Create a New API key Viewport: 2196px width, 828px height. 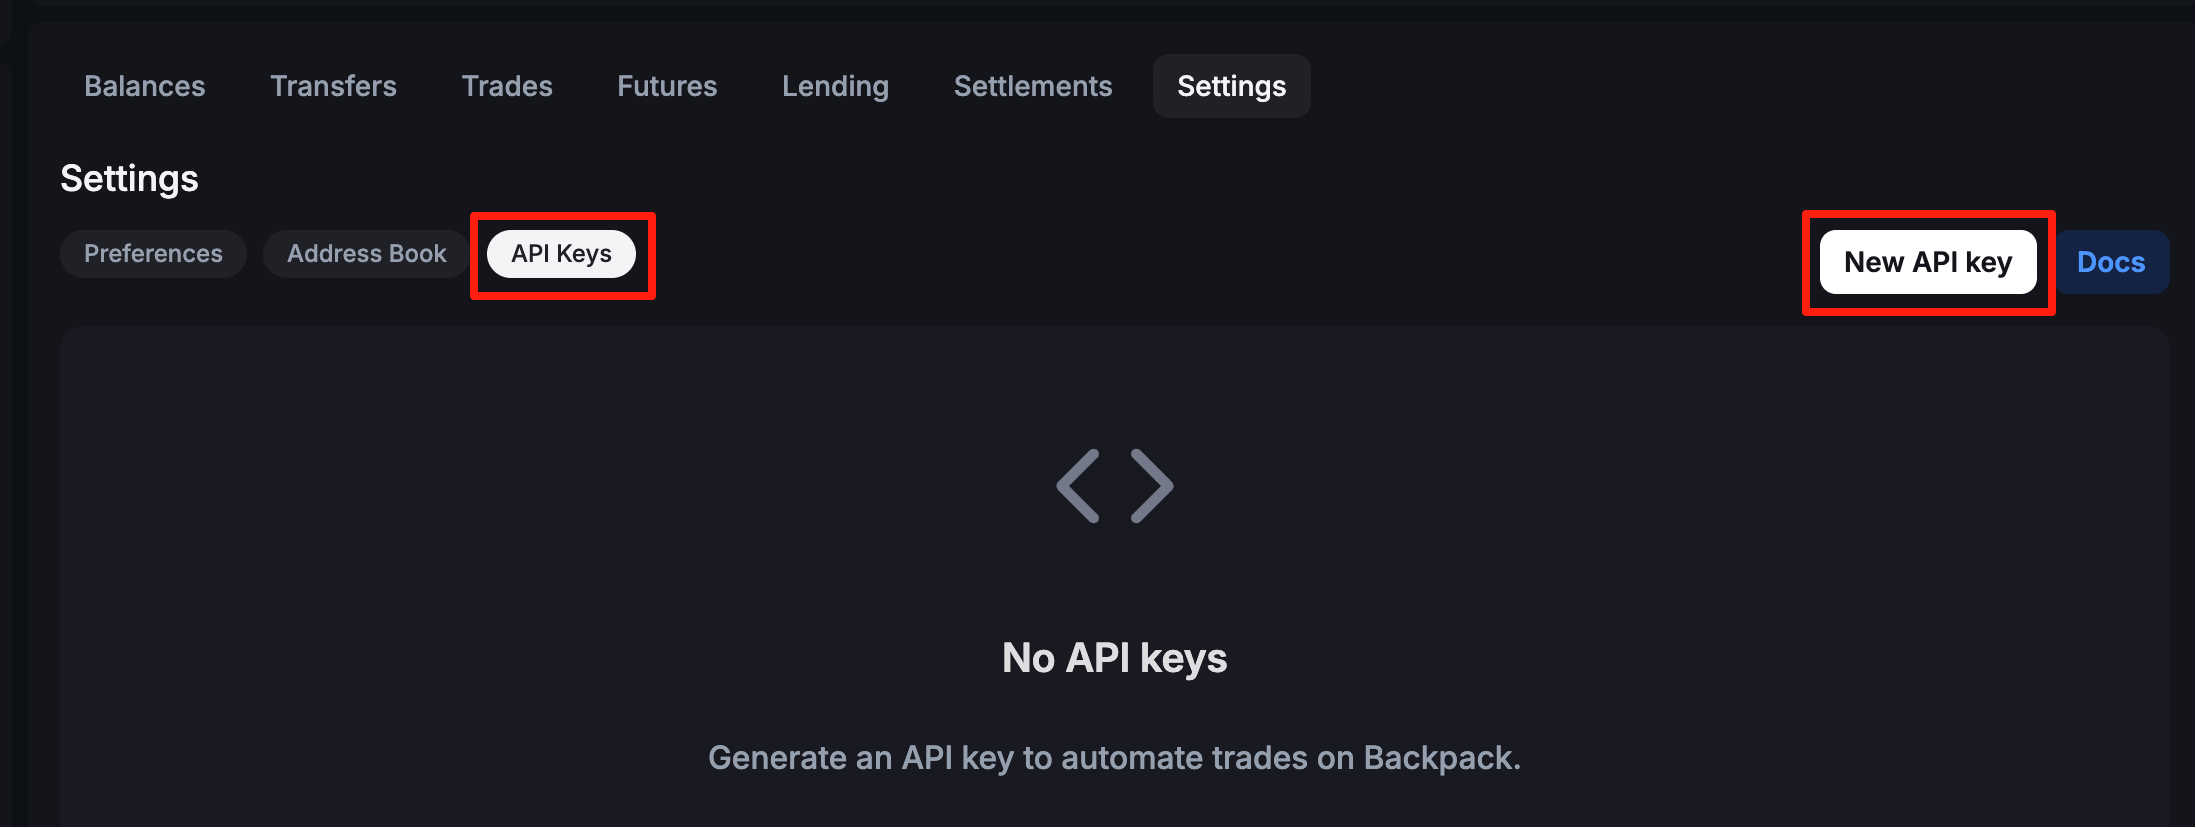[x=1927, y=262]
